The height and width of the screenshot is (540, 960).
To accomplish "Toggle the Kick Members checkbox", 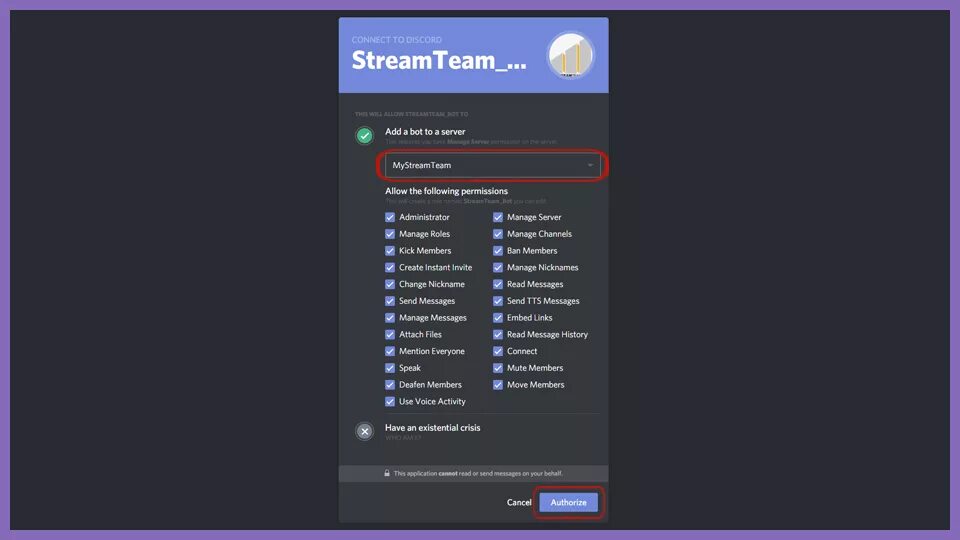I will coord(390,251).
